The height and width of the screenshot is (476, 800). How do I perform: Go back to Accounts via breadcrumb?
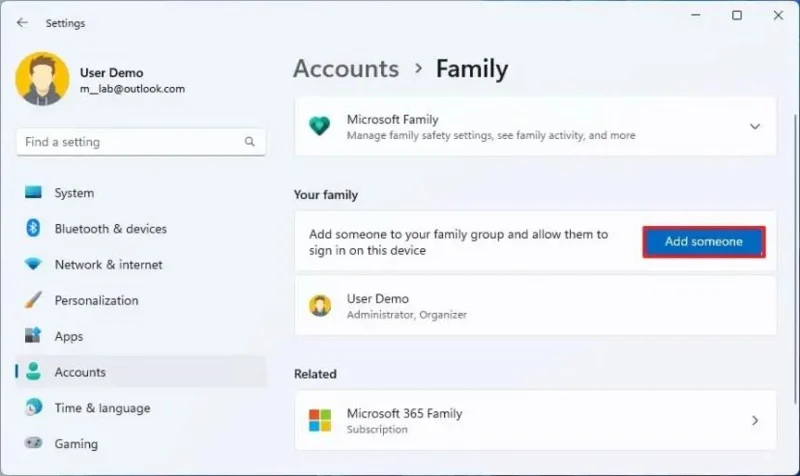(346, 69)
